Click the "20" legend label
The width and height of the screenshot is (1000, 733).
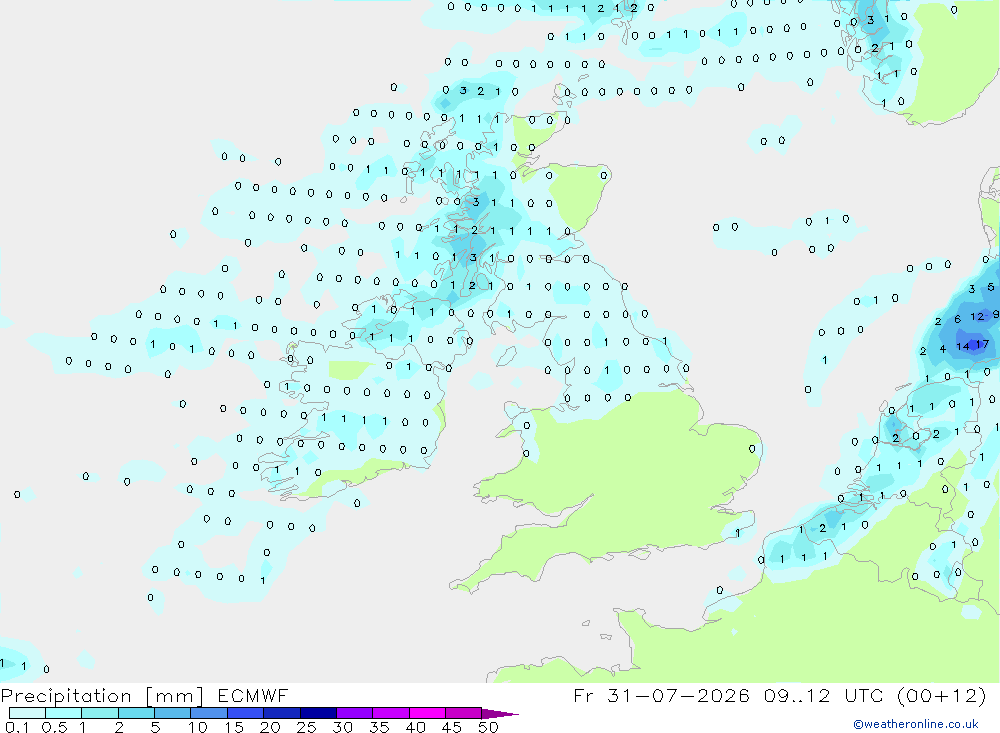tap(270, 727)
